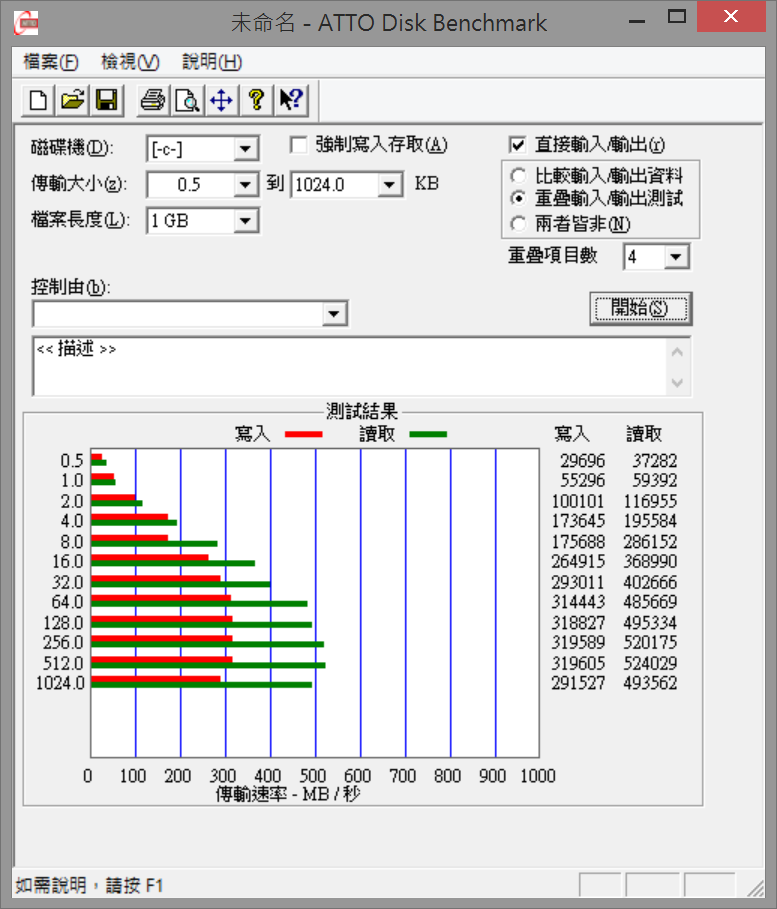Enable the 強制寫入存取(A) checkbox
Screen dimensions: 777x909
tap(299, 145)
